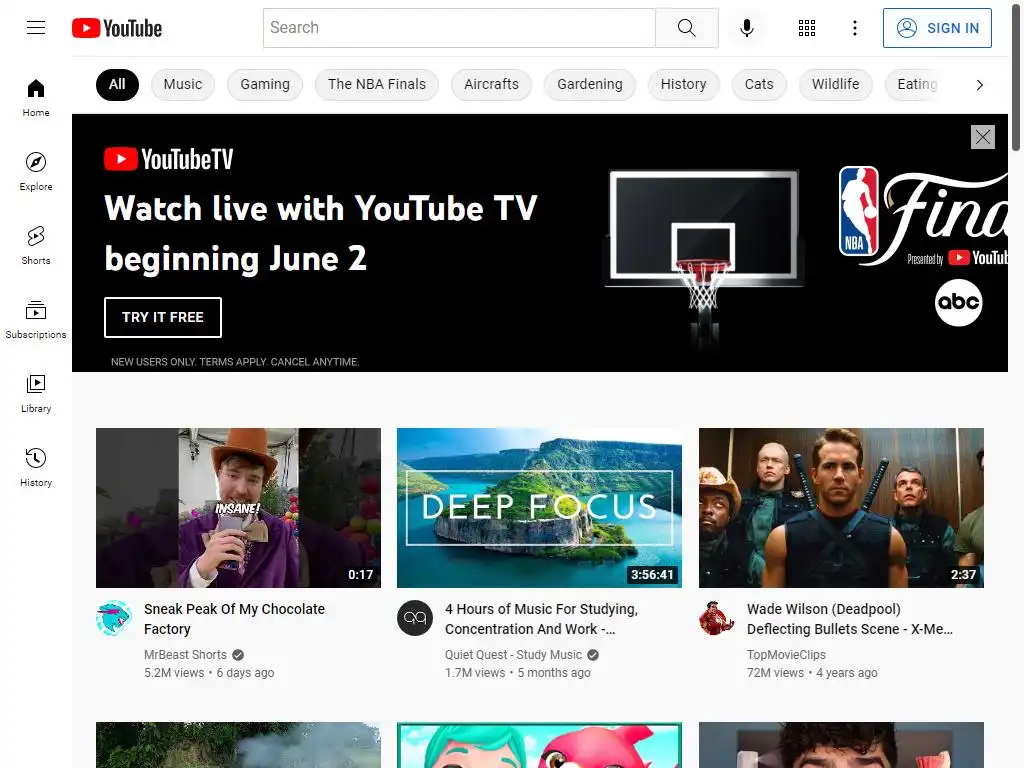Select the Cats filter chip
This screenshot has width=1024, height=768.
click(759, 85)
